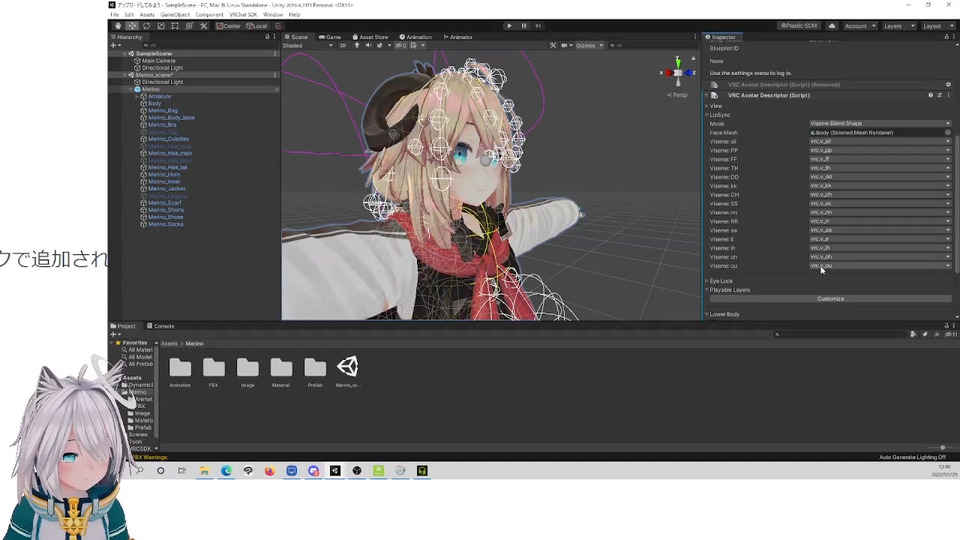Open the Shaded draw mode dropdown
This screenshot has height=540, width=960.
click(307, 45)
